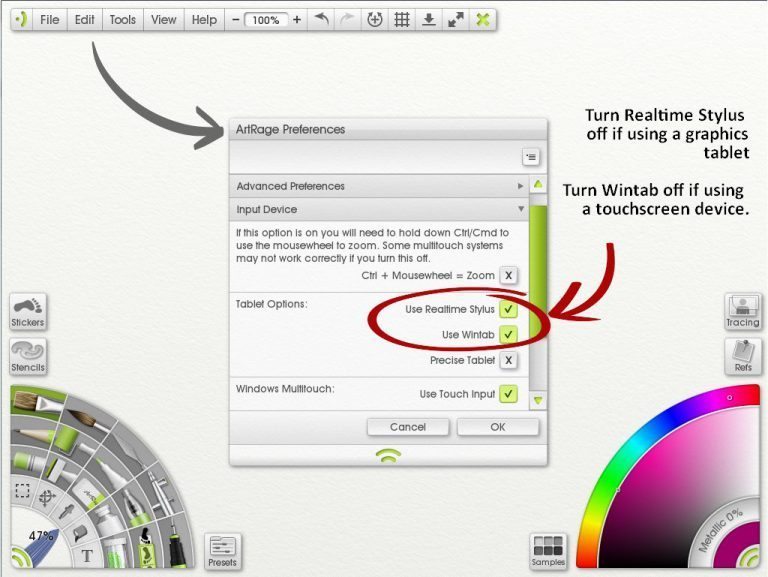The height and width of the screenshot is (577, 768).
Task: Select the Palette Knife tool
Action: 131,453
